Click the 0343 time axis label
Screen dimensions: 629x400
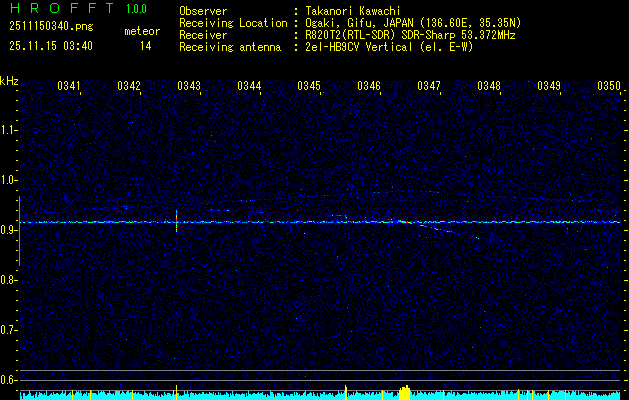189,86
